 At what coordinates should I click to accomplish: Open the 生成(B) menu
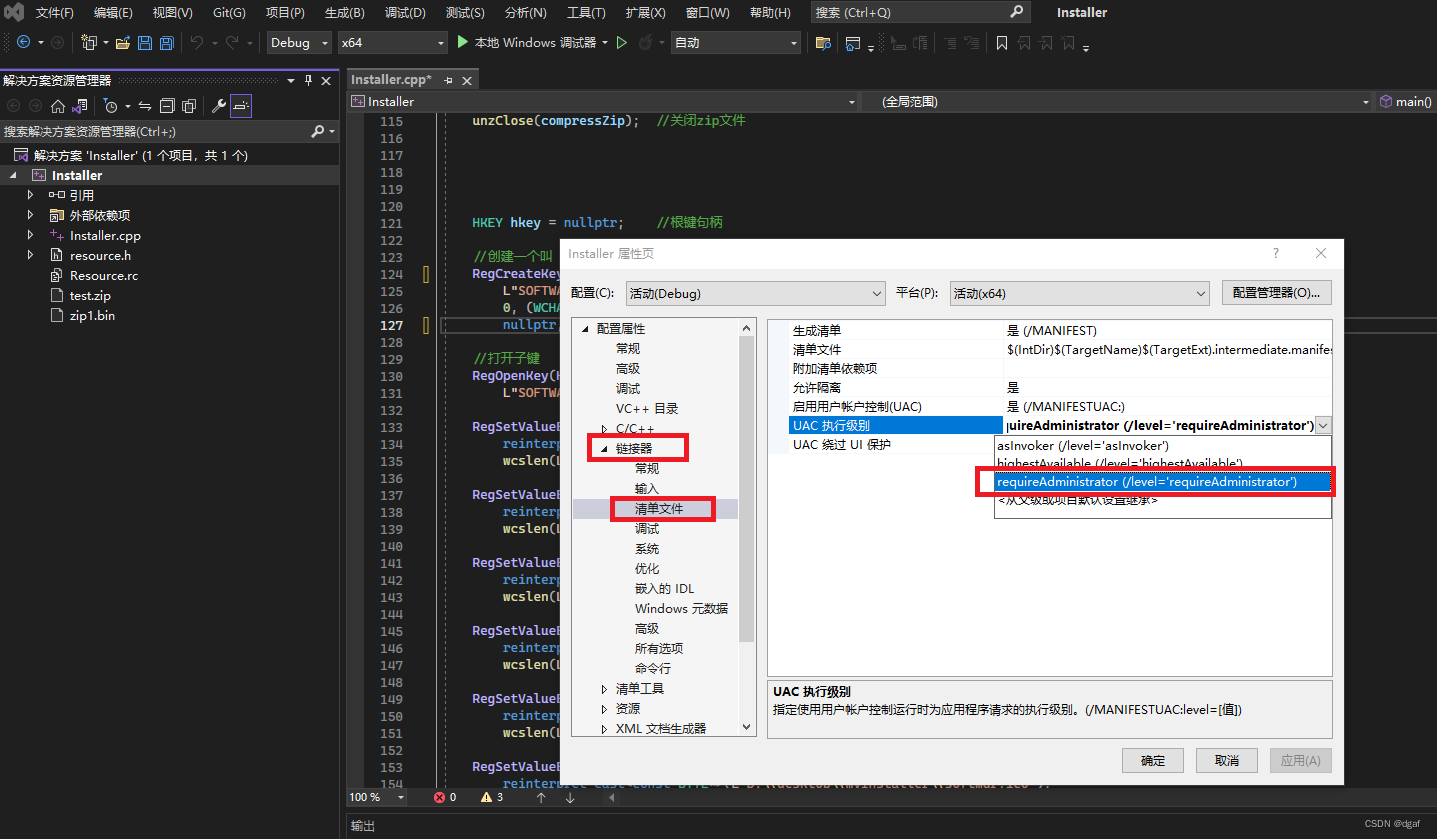pyautogui.click(x=345, y=13)
